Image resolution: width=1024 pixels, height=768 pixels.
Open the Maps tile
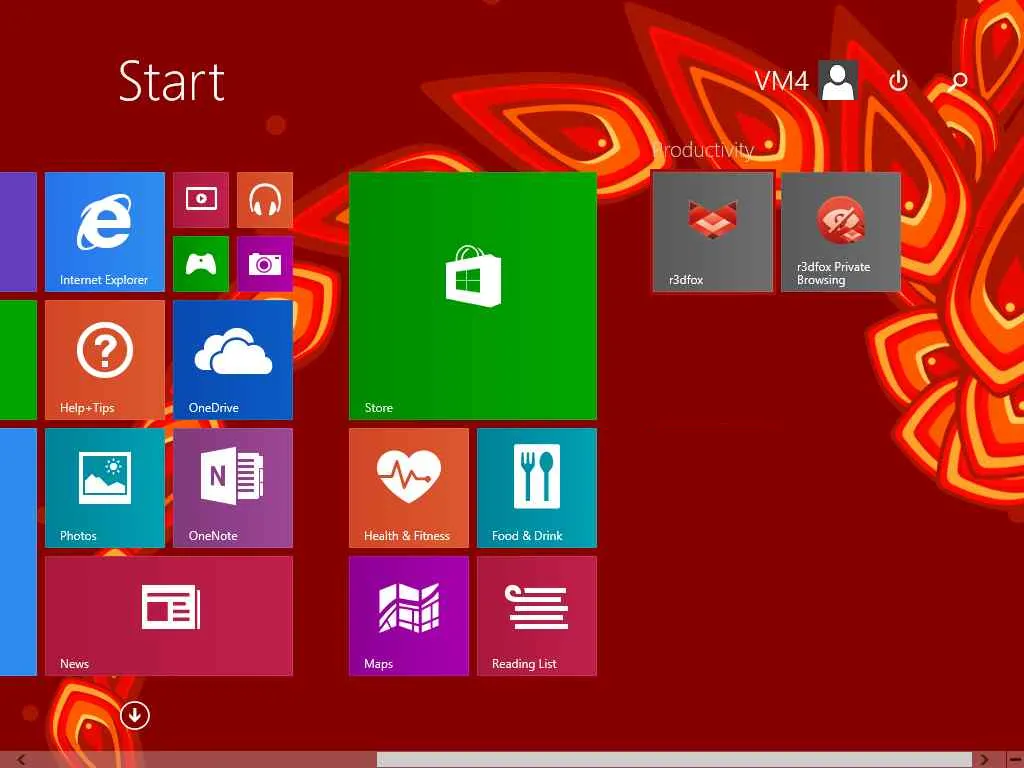(409, 616)
